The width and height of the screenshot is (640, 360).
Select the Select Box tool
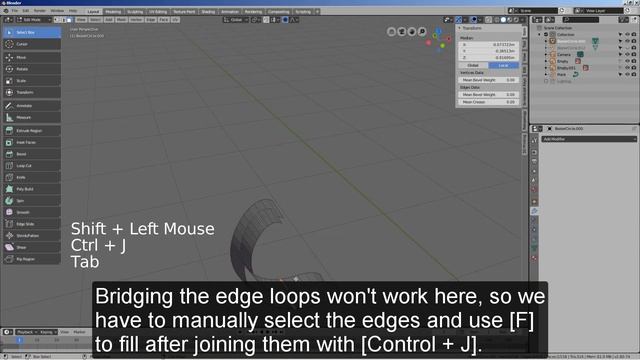pos(32,32)
